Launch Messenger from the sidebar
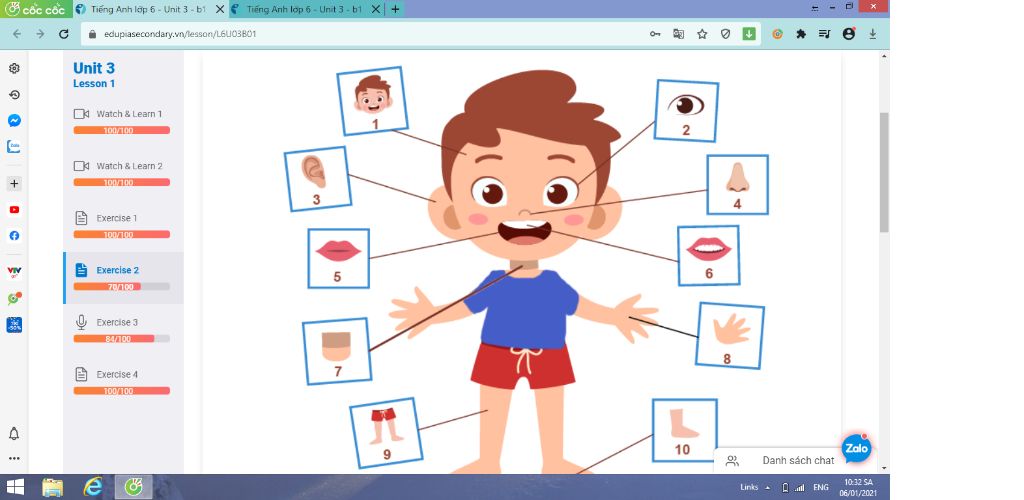 [x=14, y=121]
